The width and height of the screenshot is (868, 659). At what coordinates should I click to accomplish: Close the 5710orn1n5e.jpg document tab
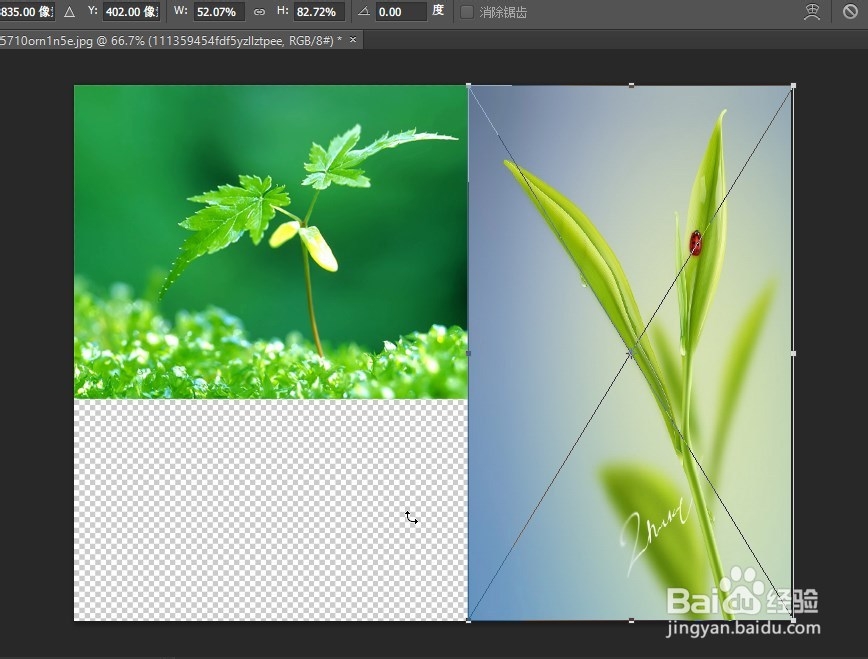click(353, 39)
